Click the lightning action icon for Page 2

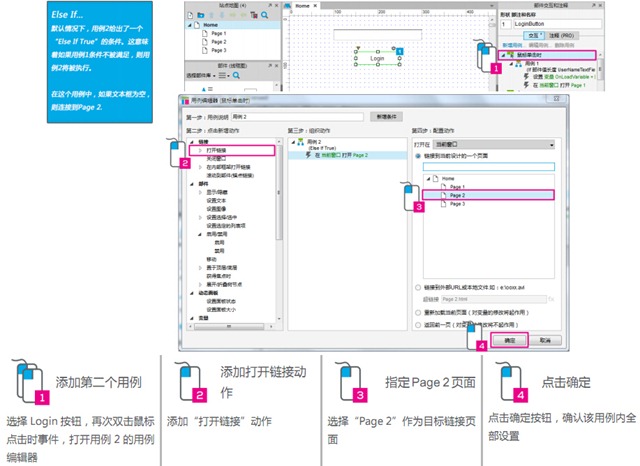(309, 155)
